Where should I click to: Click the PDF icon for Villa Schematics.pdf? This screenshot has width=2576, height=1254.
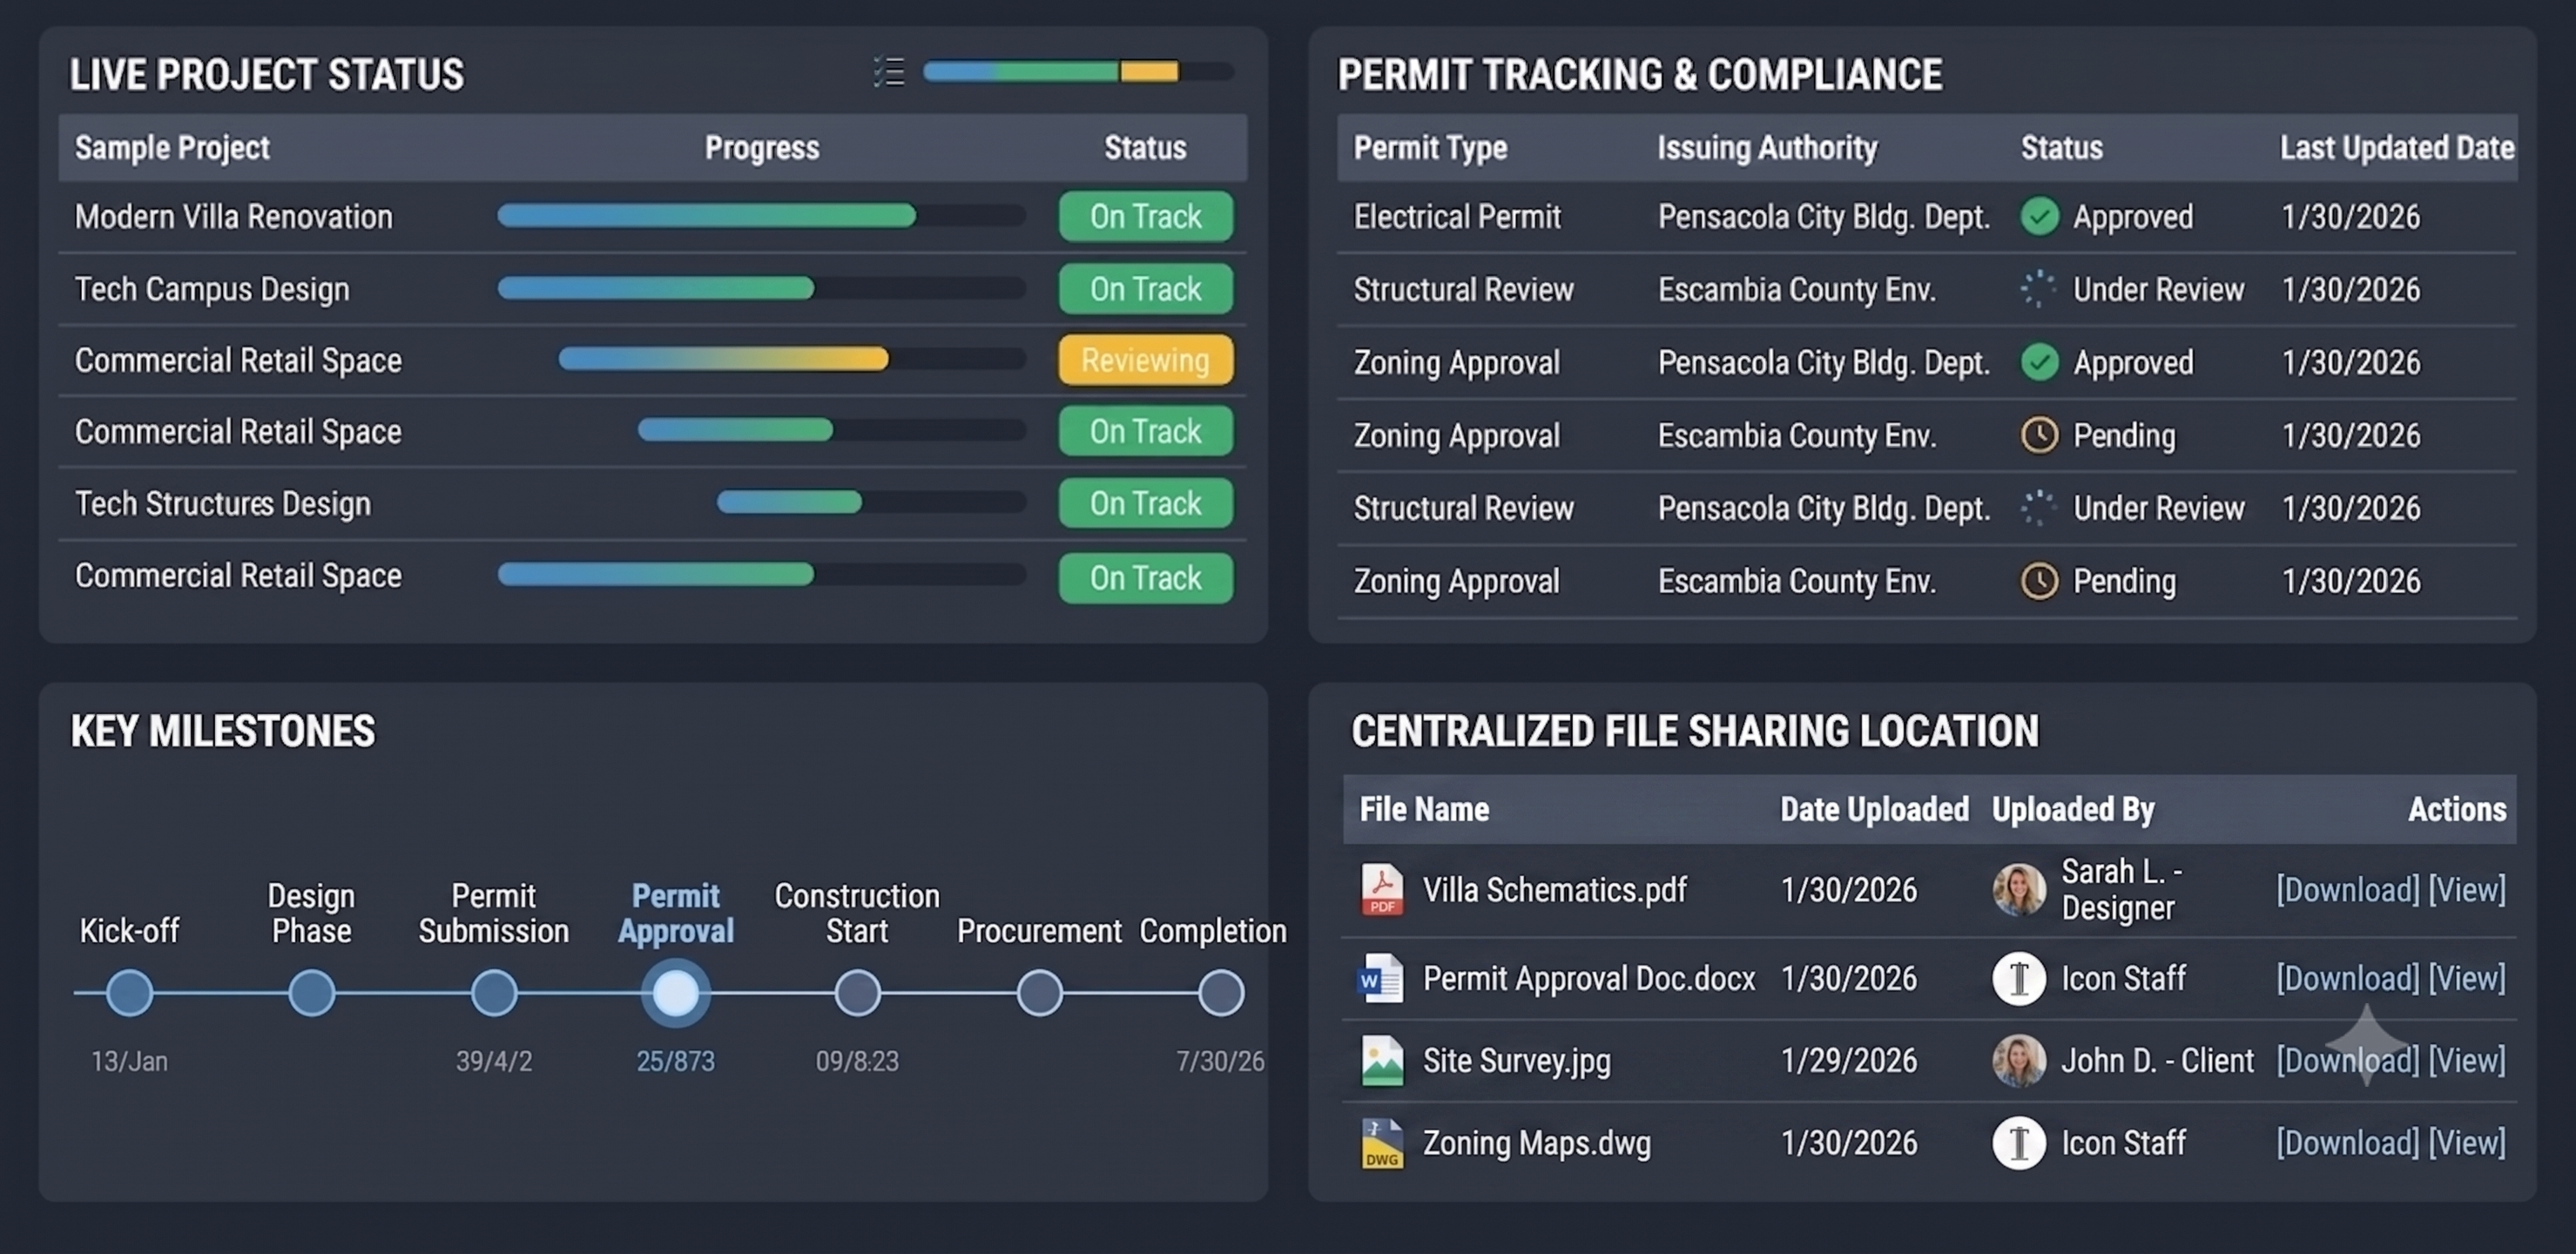[1382, 890]
